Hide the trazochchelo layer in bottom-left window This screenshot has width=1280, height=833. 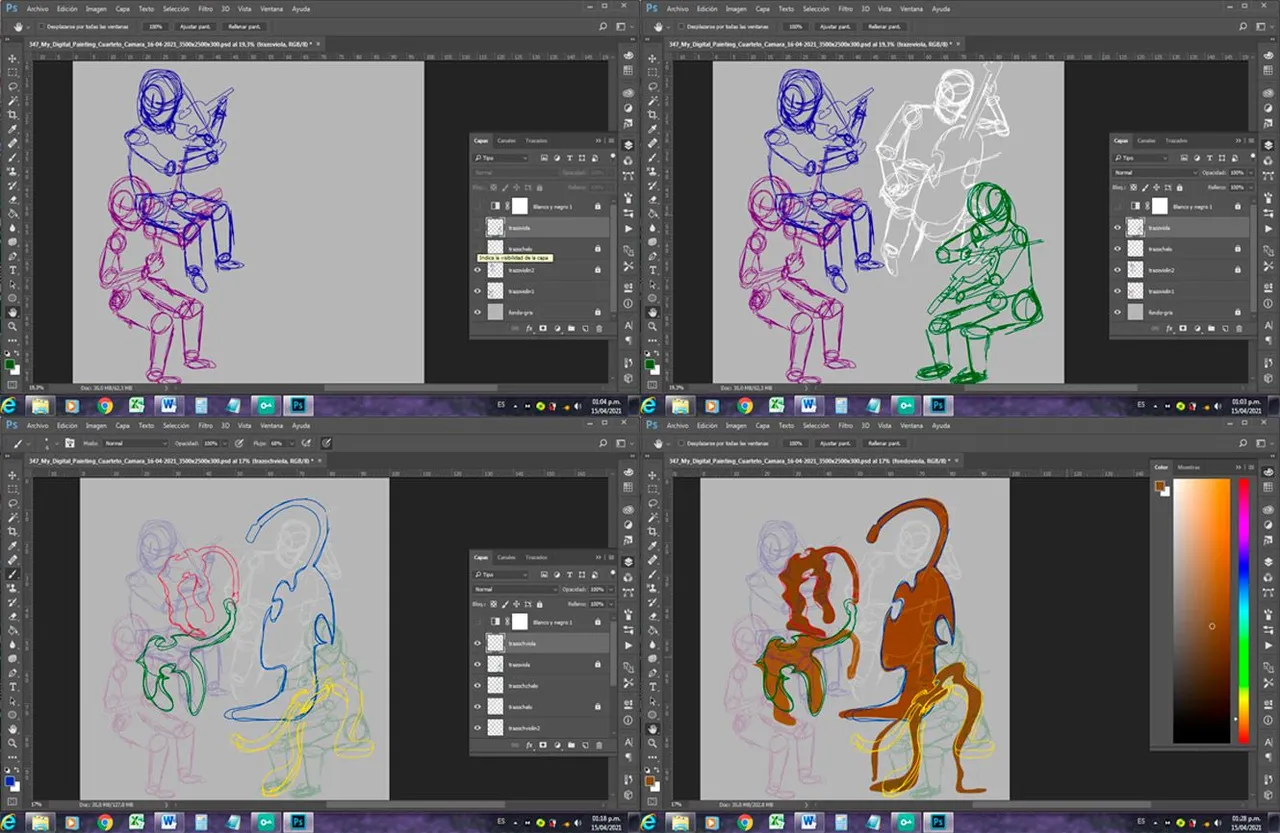point(477,685)
